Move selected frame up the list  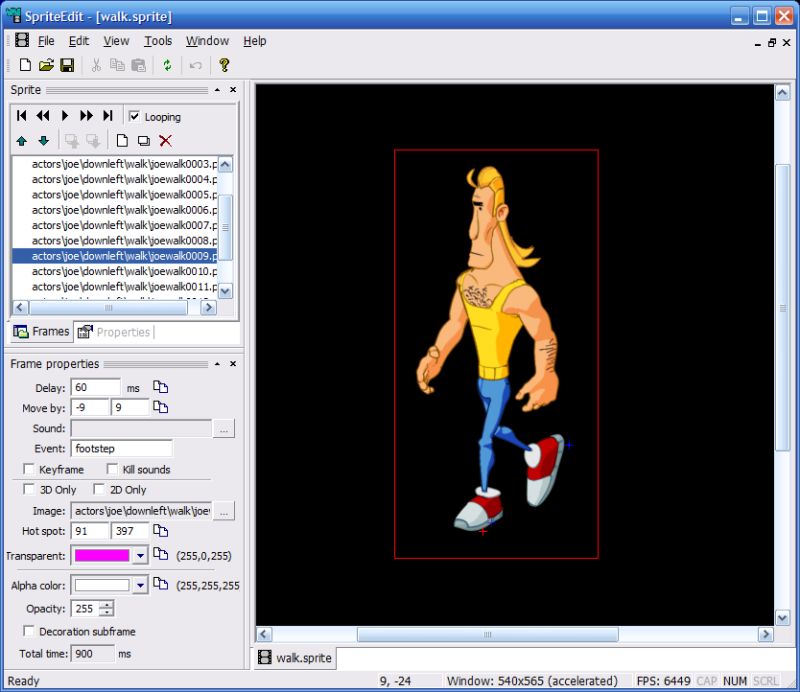click(22, 140)
